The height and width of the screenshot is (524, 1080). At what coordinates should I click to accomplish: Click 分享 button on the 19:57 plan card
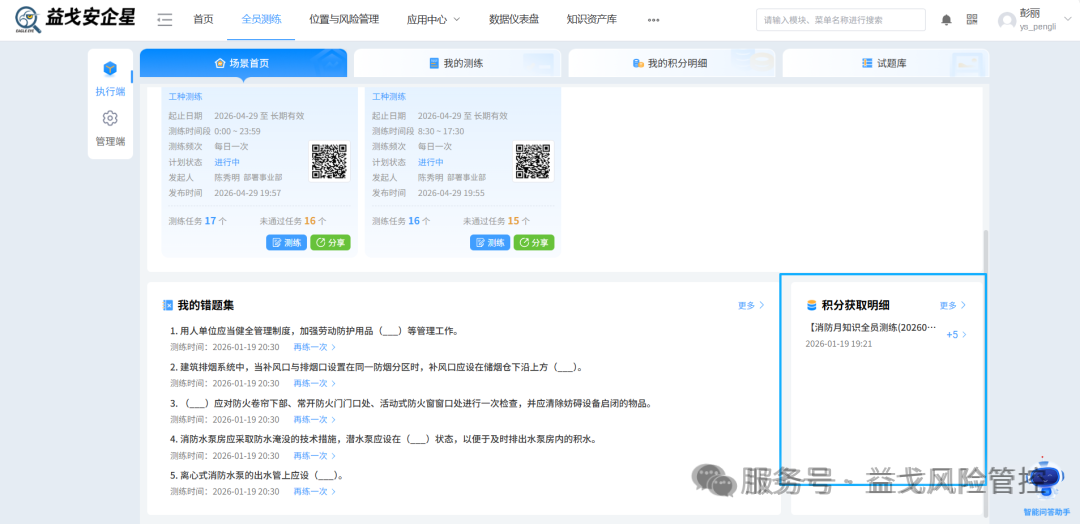[x=331, y=242]
